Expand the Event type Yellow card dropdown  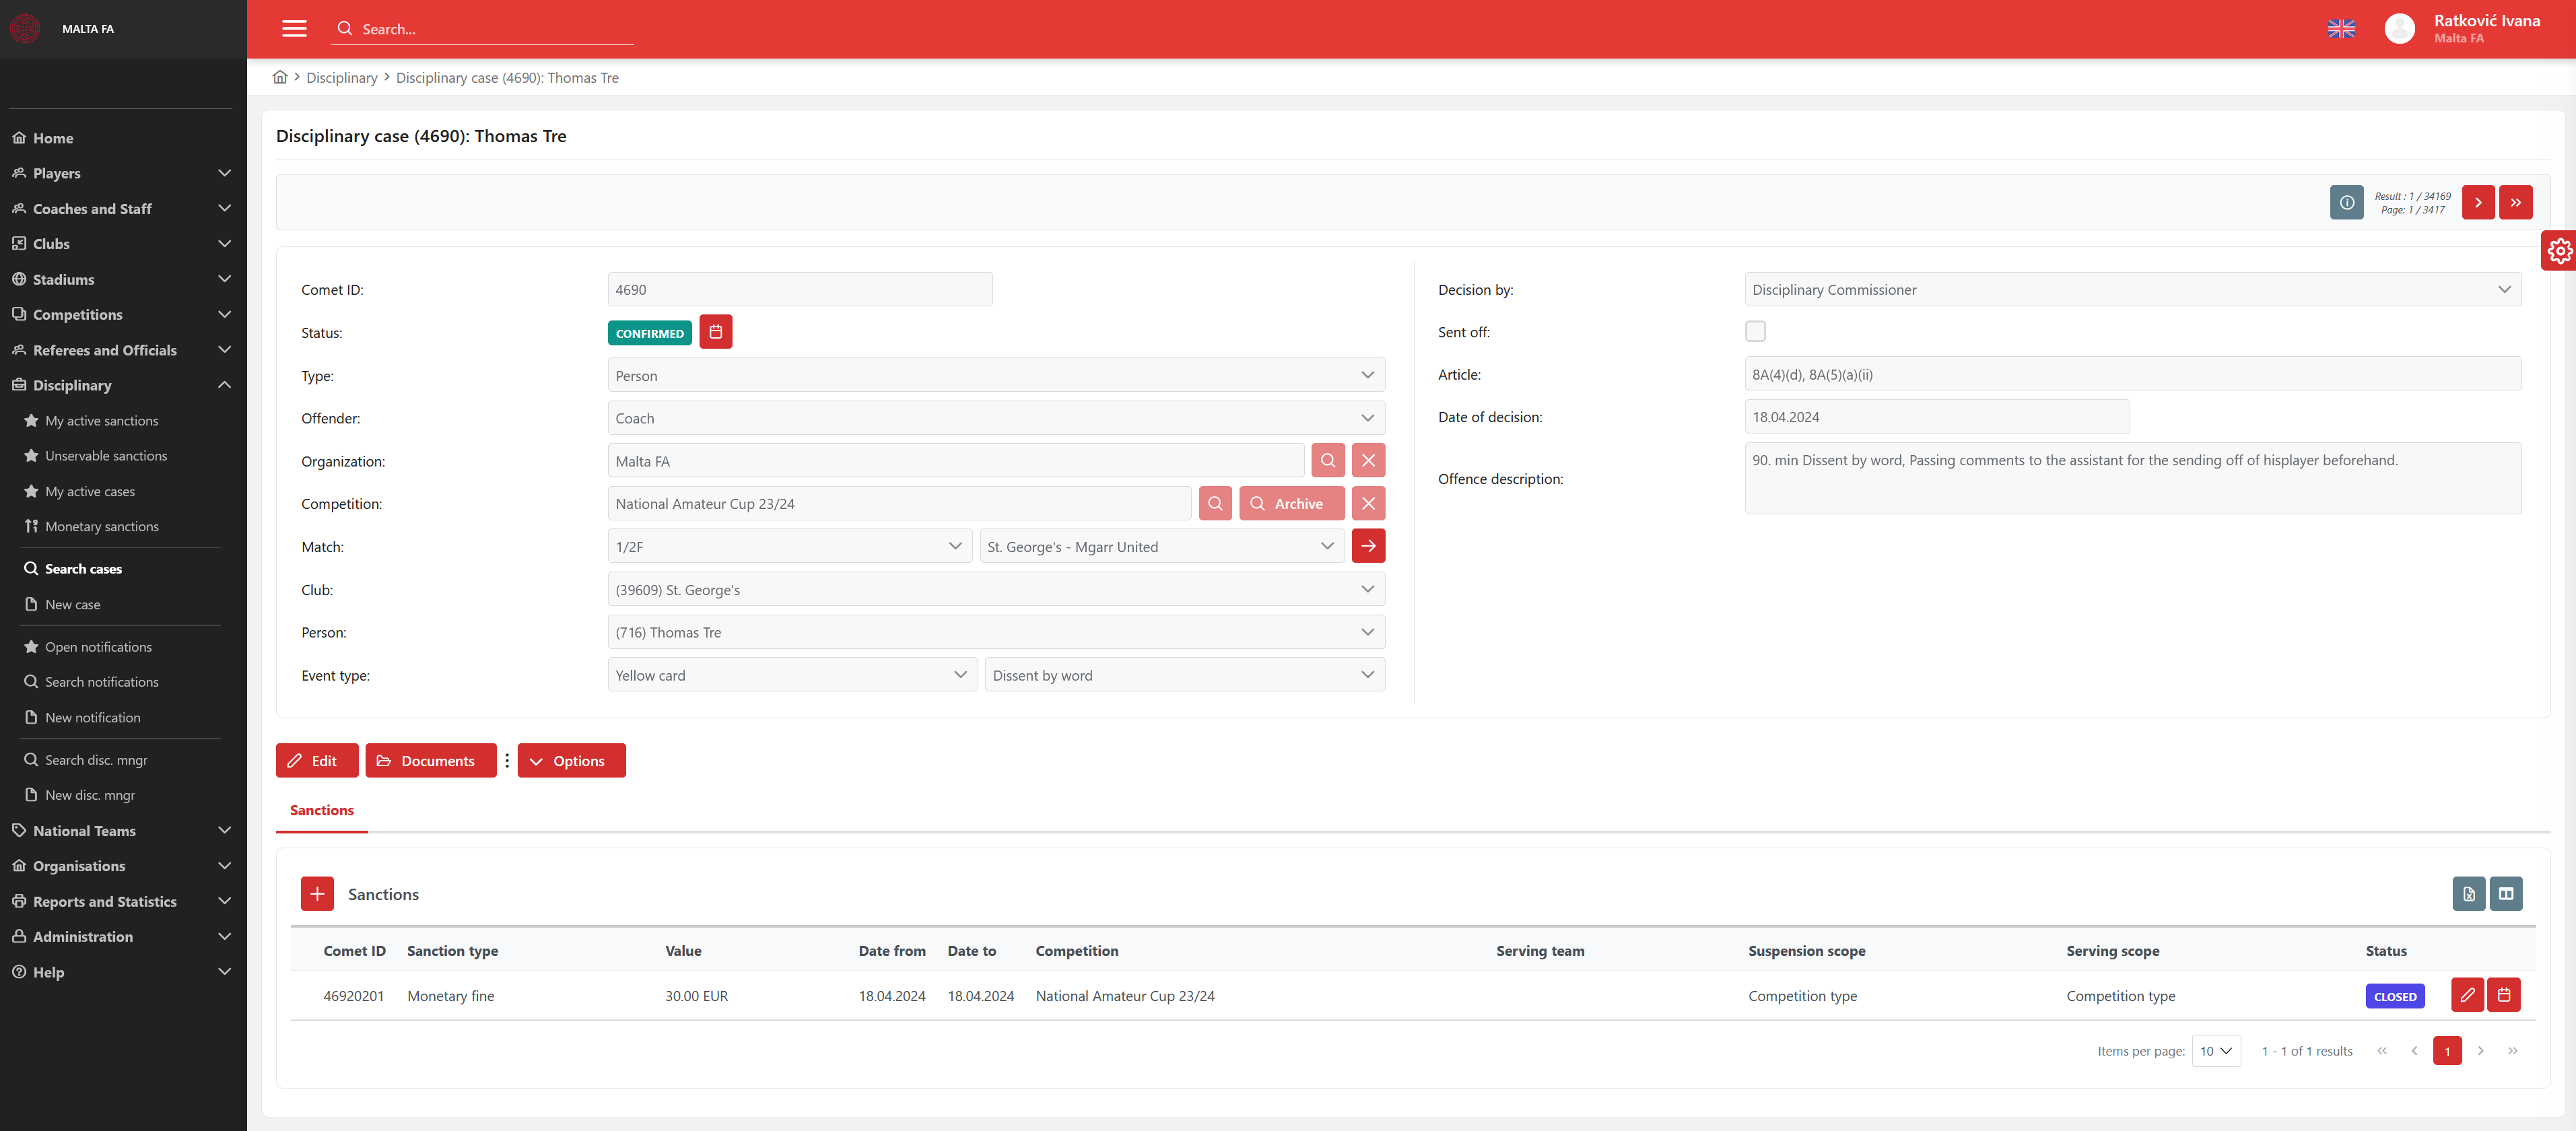[x=792, y=676]
